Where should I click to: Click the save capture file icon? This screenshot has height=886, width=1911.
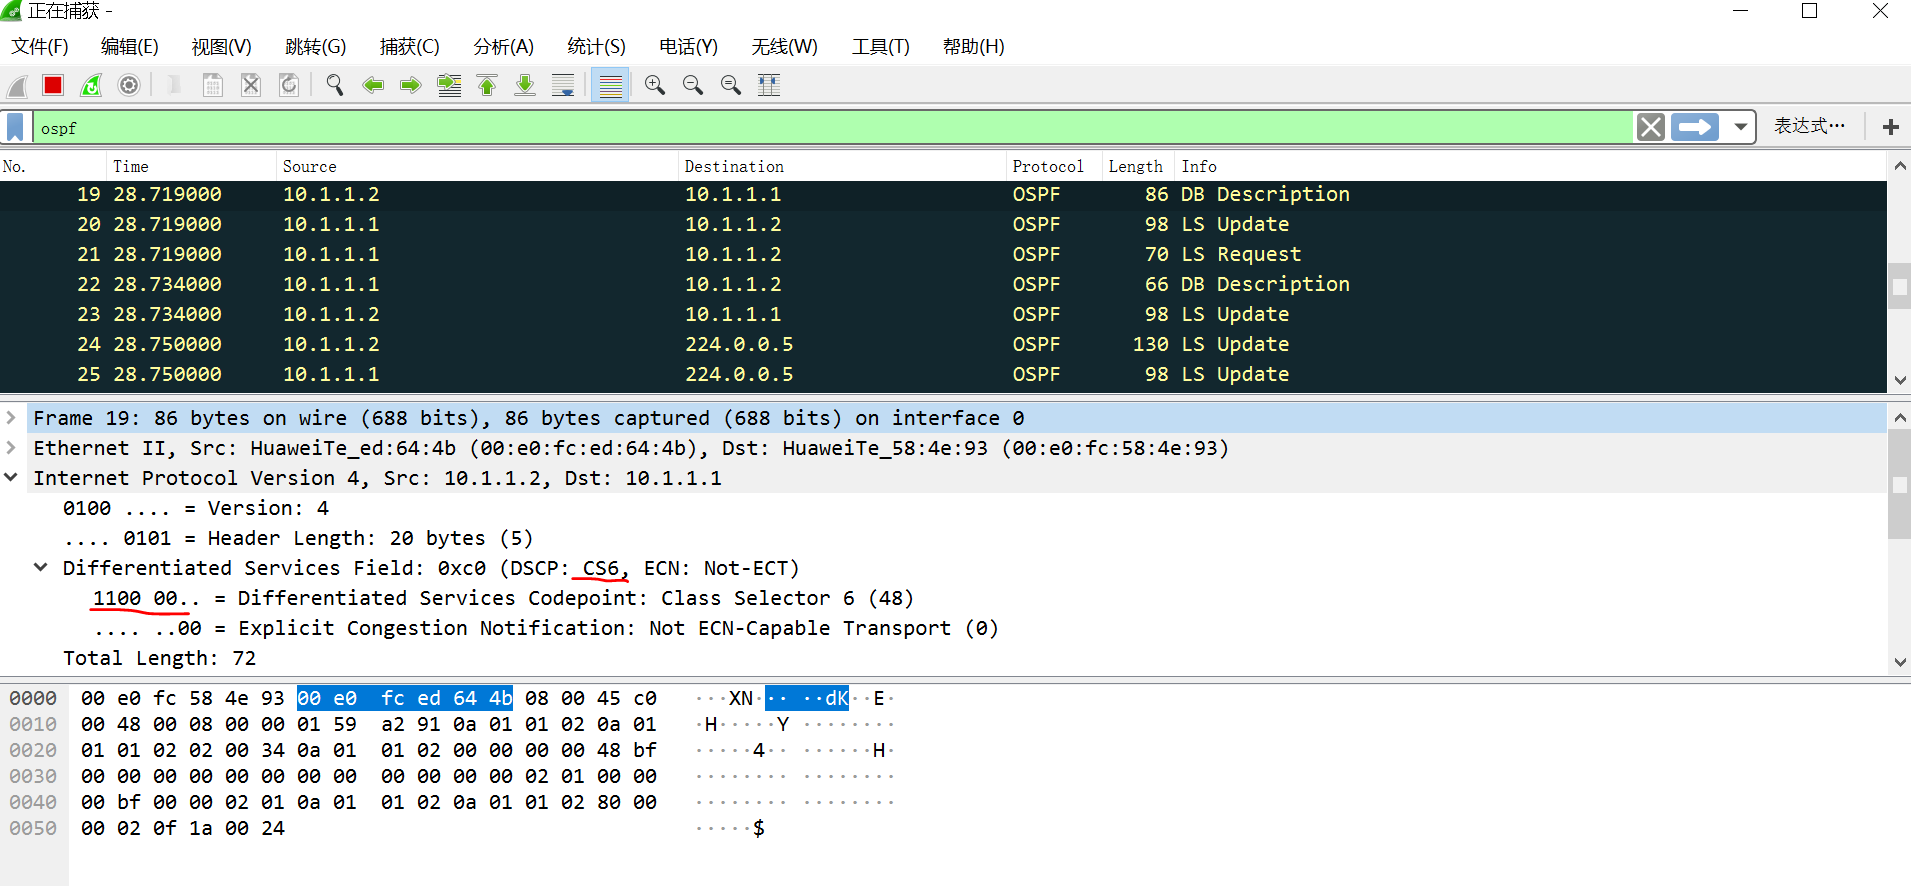click(x=213, y=86)
